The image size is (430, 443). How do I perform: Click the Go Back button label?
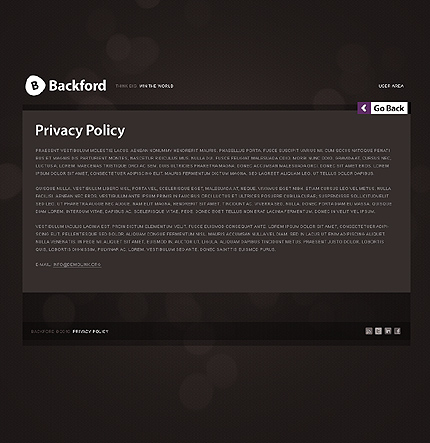tap(389, 108)
